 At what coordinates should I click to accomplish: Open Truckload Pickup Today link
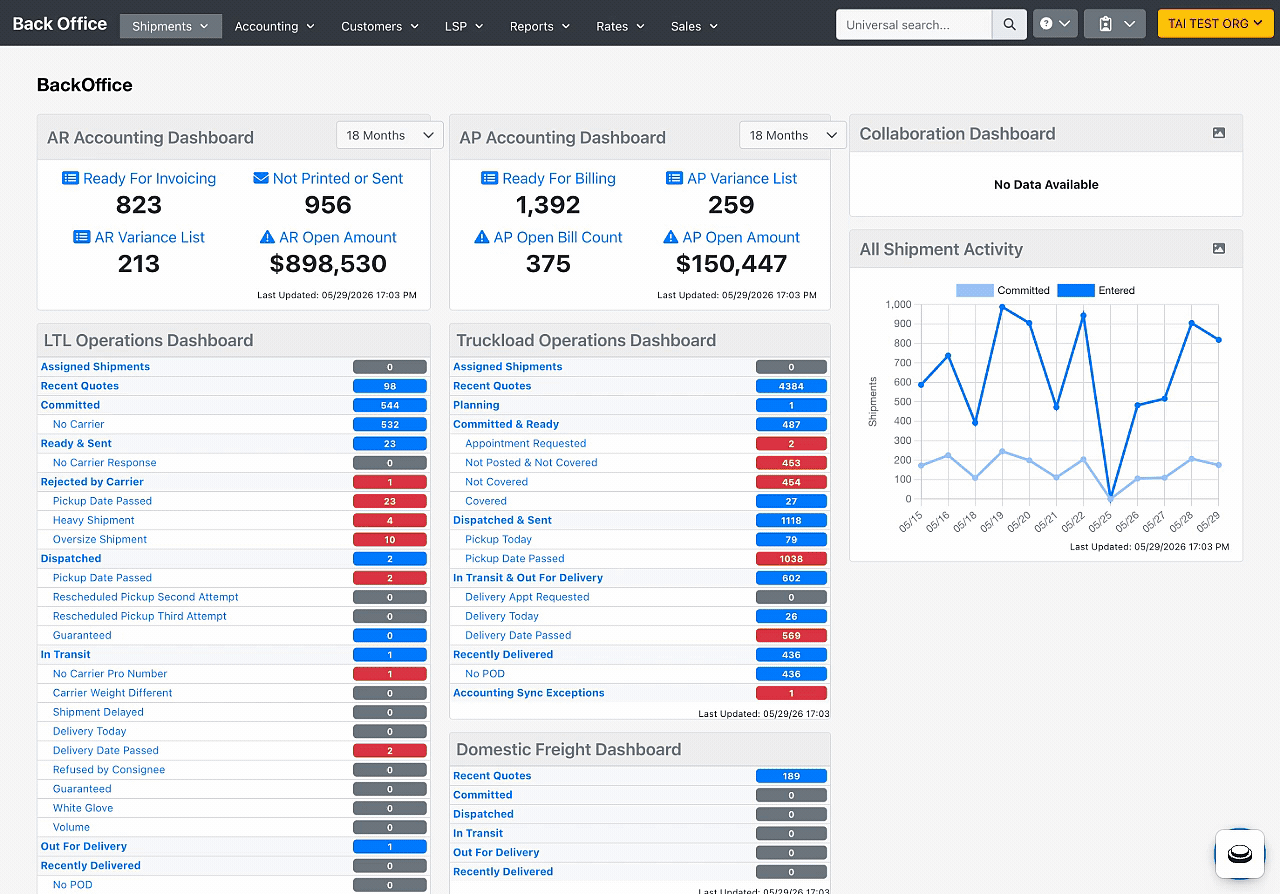point(499,540)
